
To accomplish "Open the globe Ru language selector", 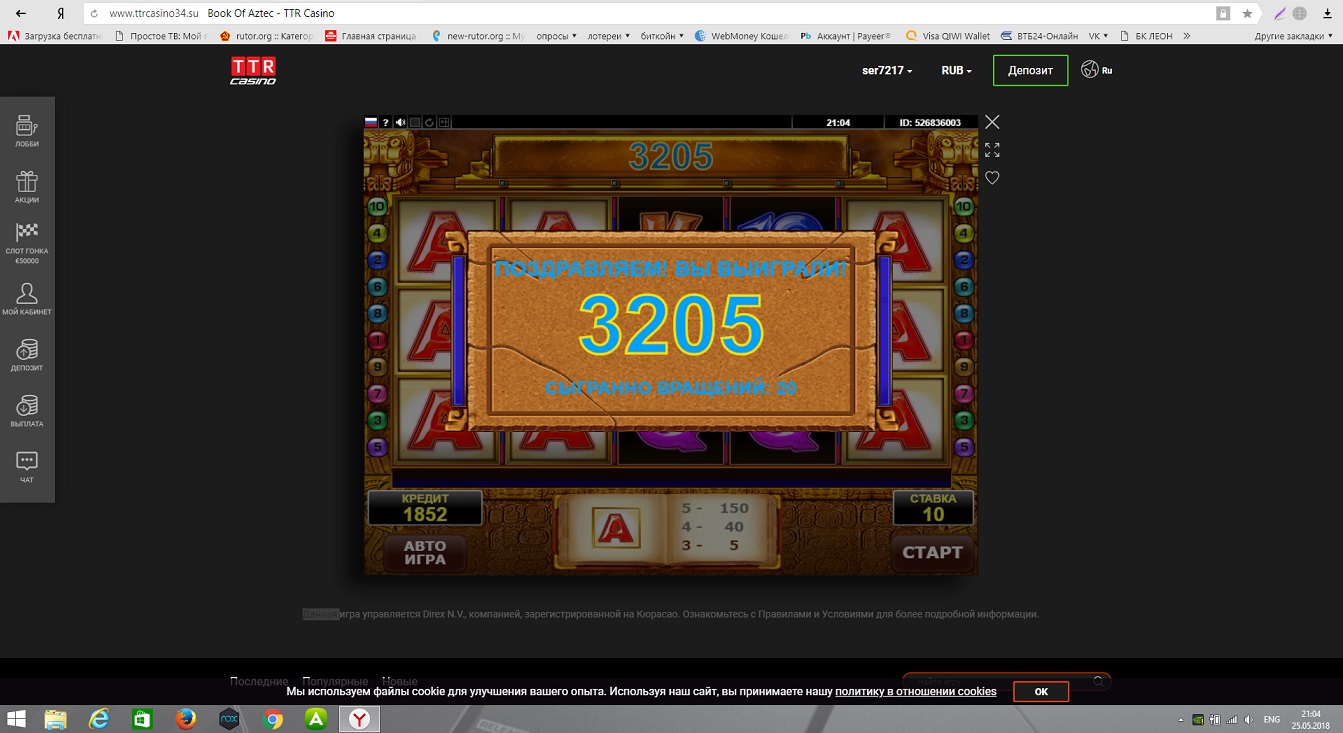I will point(1097,70).
